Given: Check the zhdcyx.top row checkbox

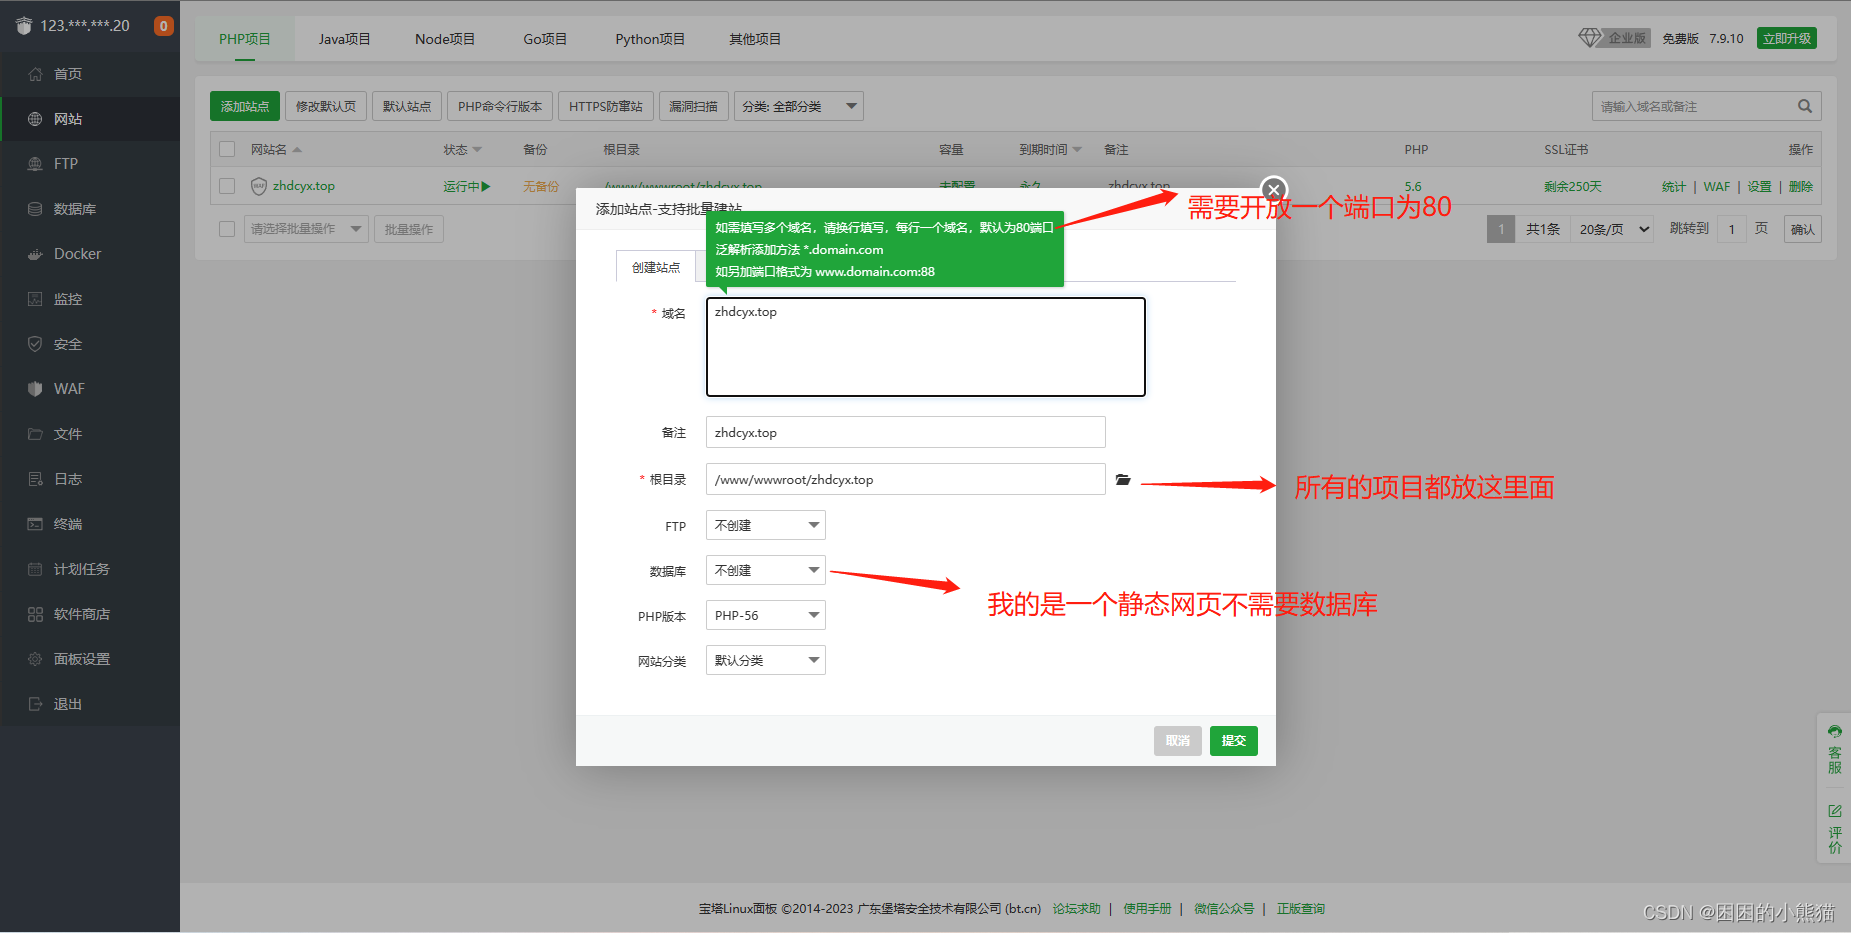Looking at the screenshot, I should (227, 186).
